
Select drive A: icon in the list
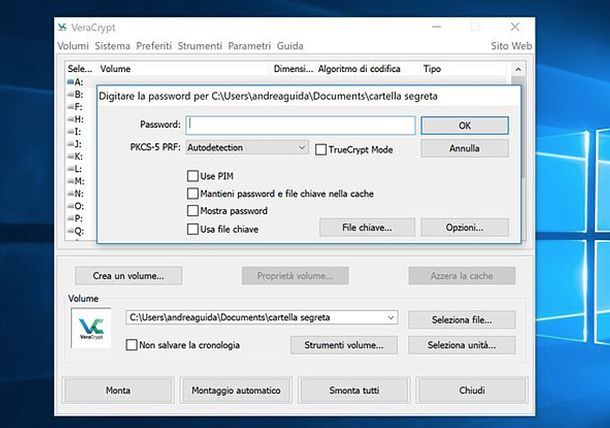point(70,82)
